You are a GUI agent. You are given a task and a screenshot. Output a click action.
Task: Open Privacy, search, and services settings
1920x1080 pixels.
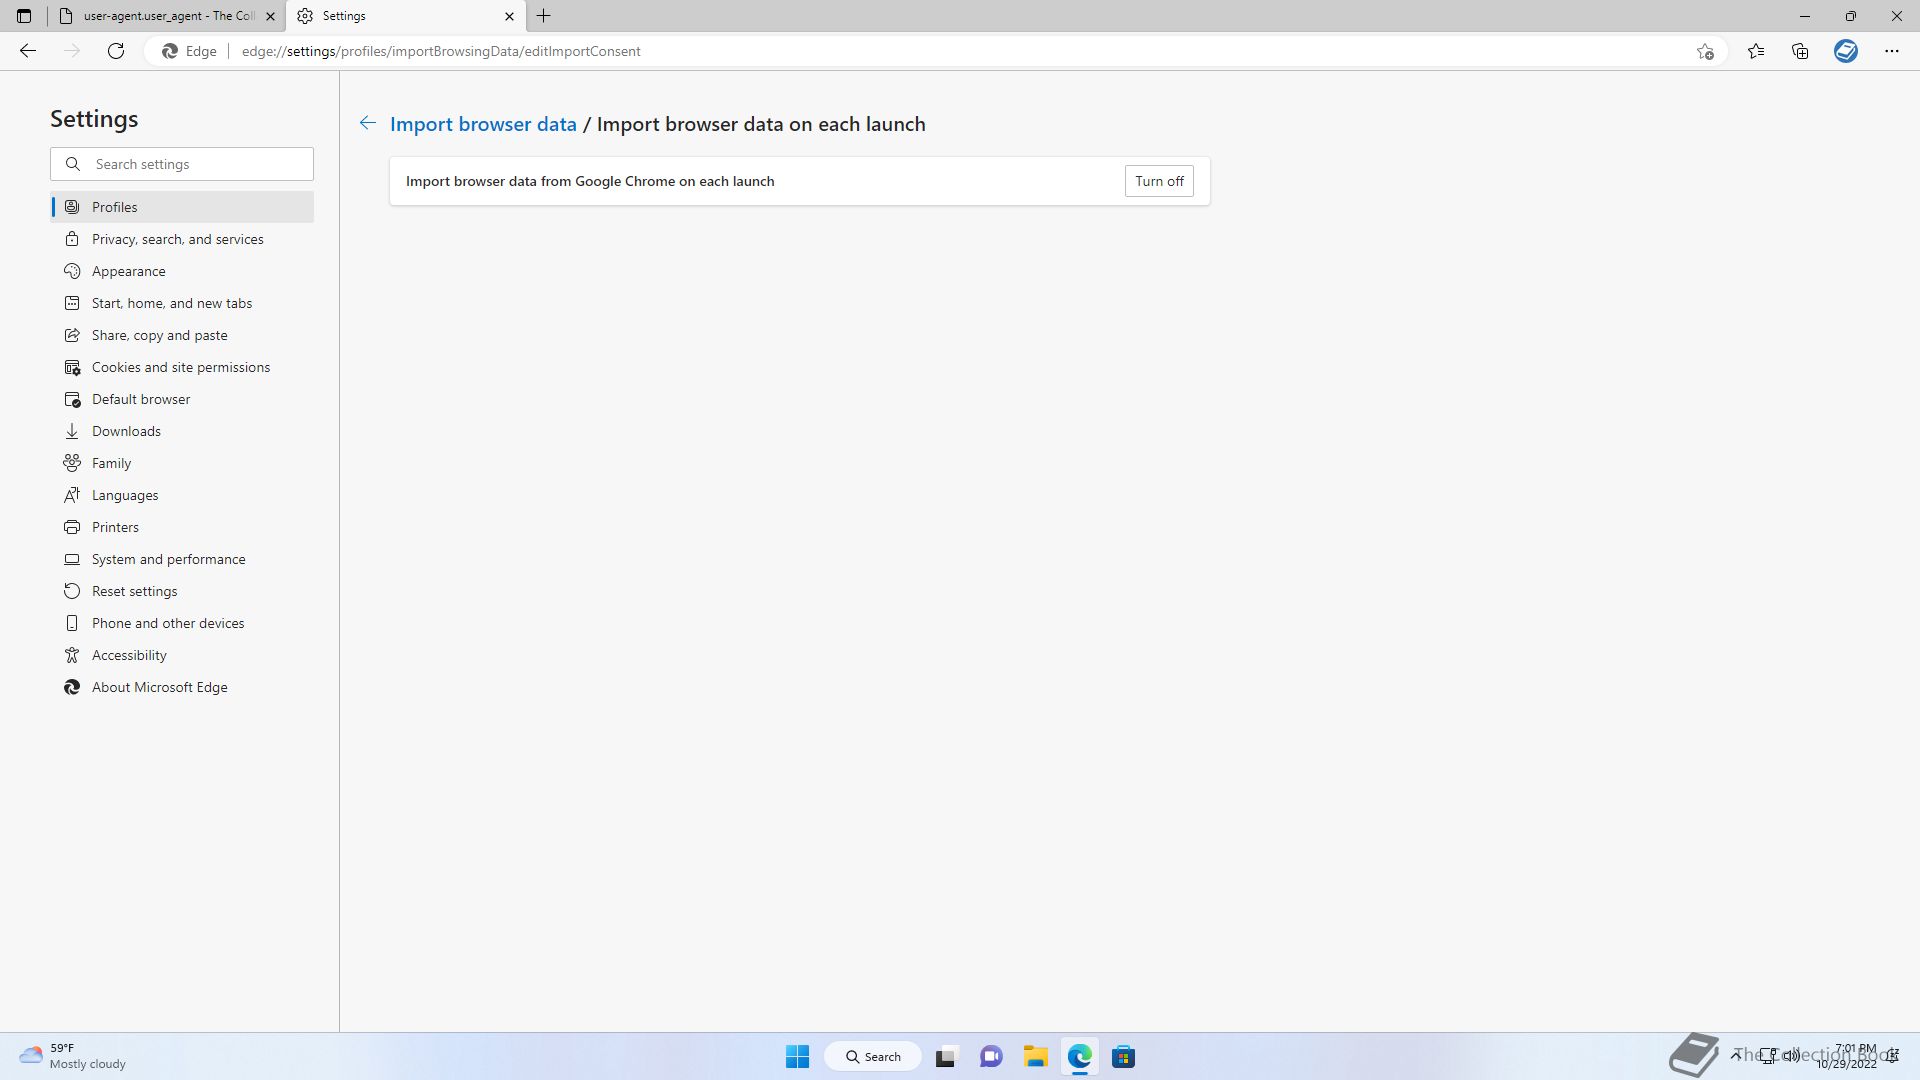coord(182,239)
